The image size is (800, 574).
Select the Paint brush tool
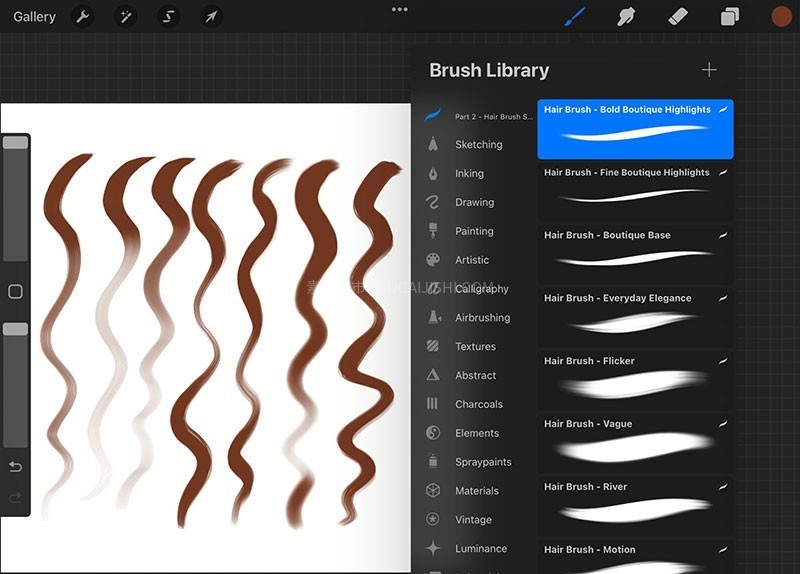coord(576,16)
